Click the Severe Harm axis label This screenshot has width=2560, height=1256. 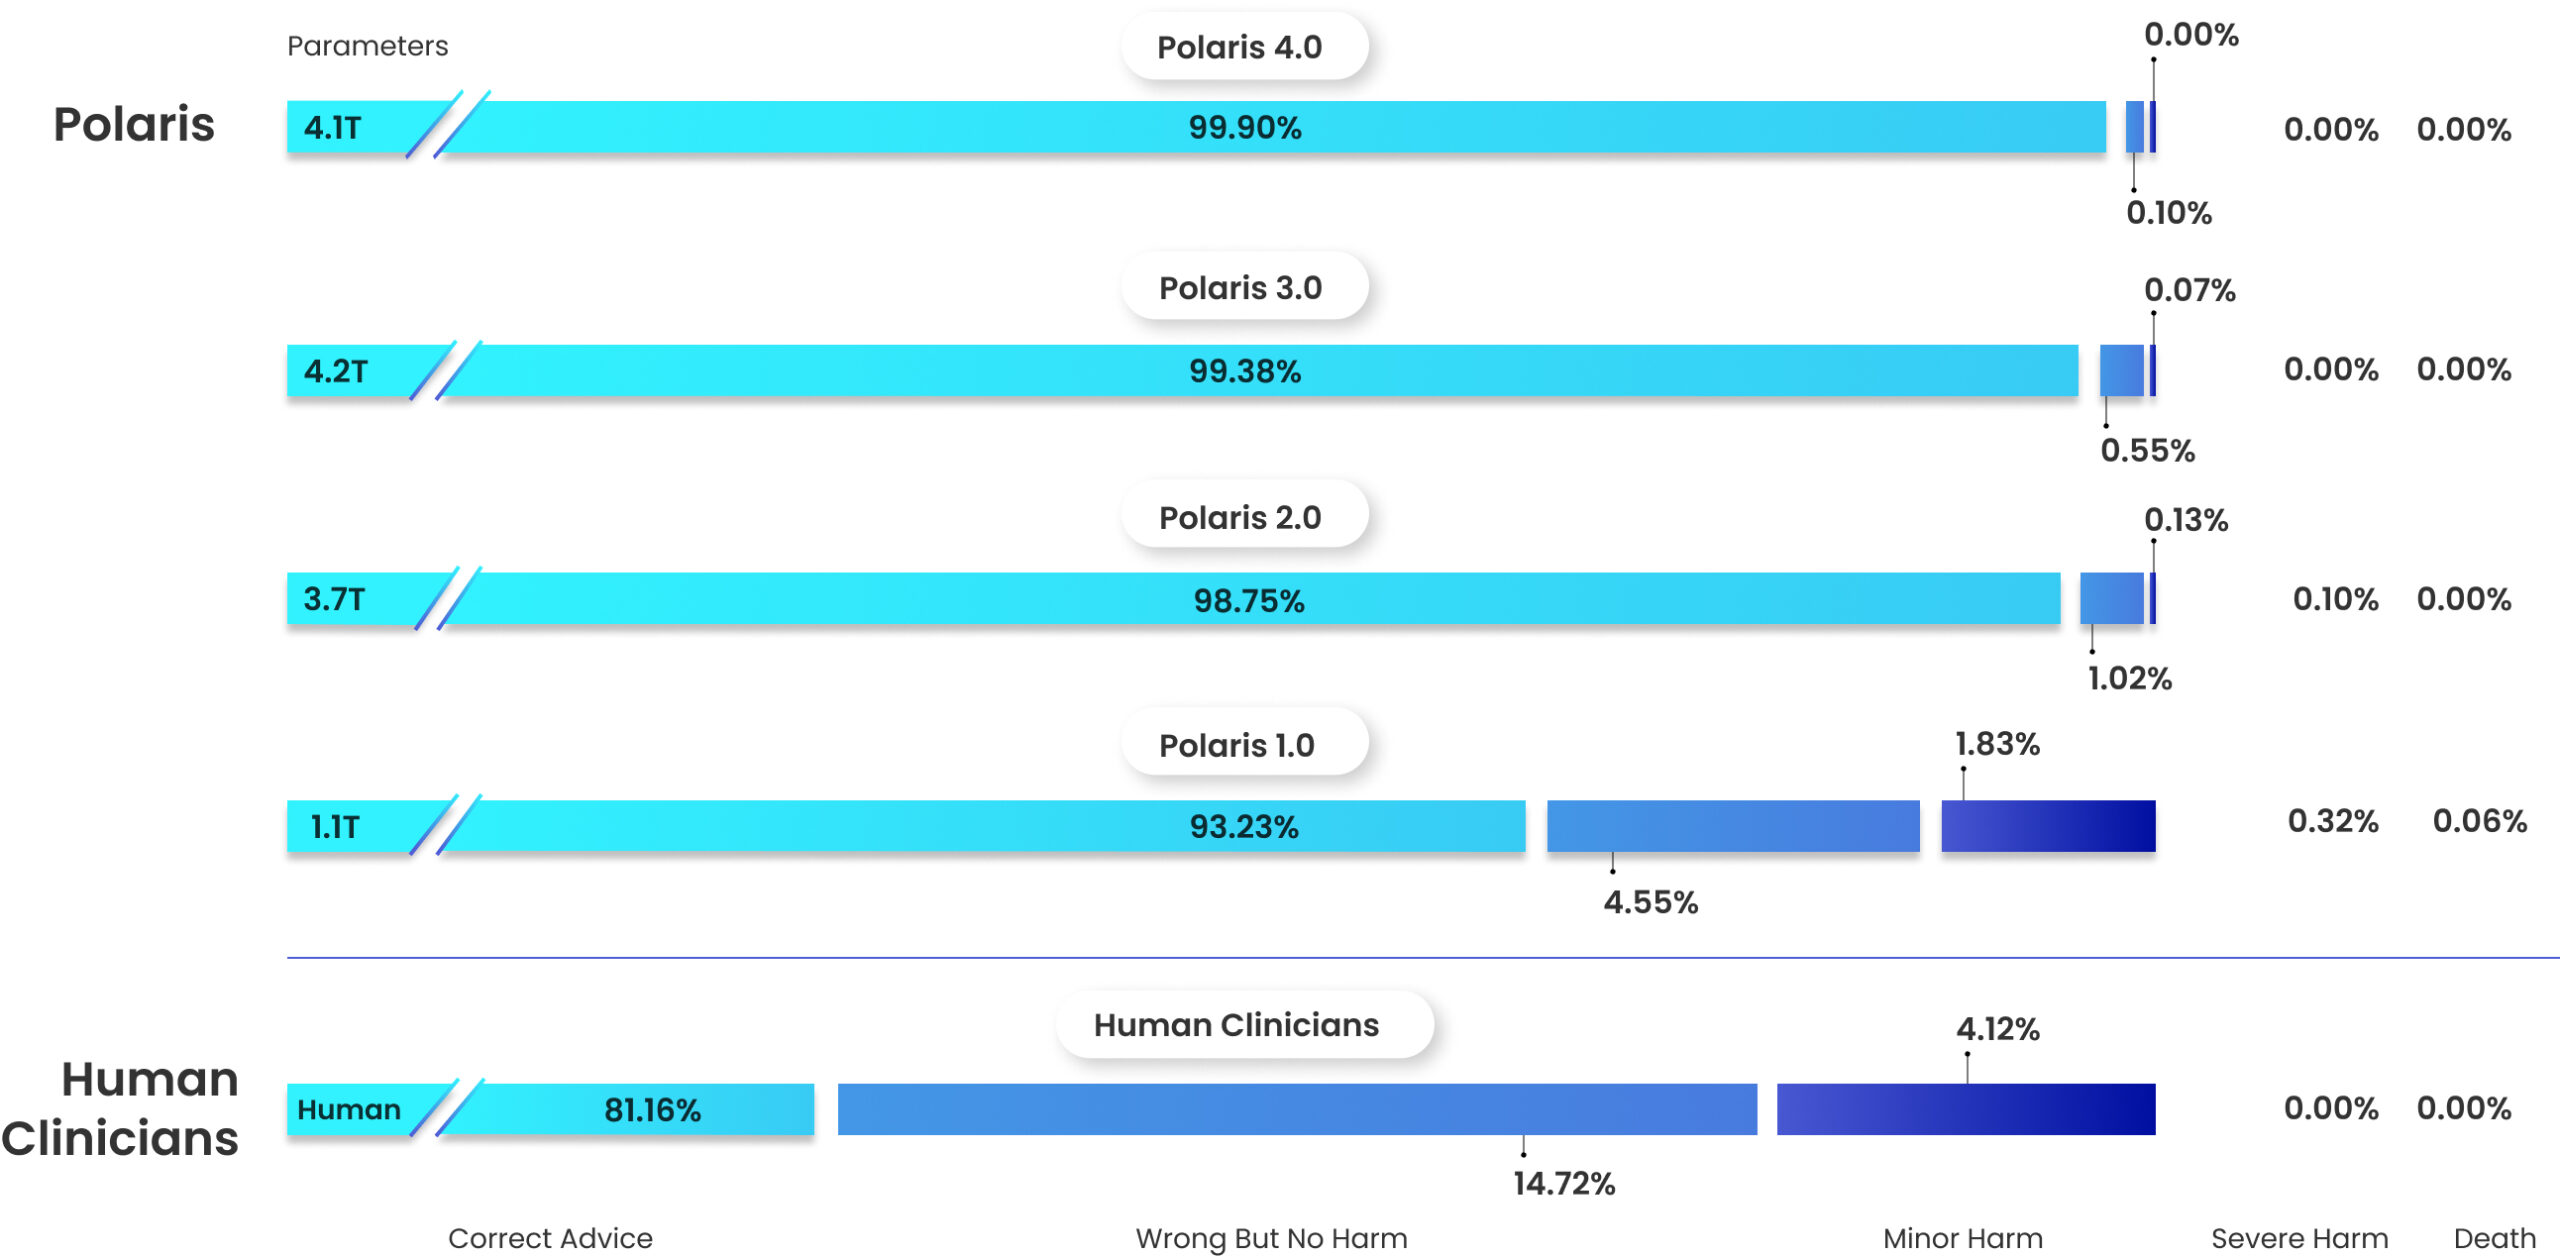click(x=2299, y=1238)
